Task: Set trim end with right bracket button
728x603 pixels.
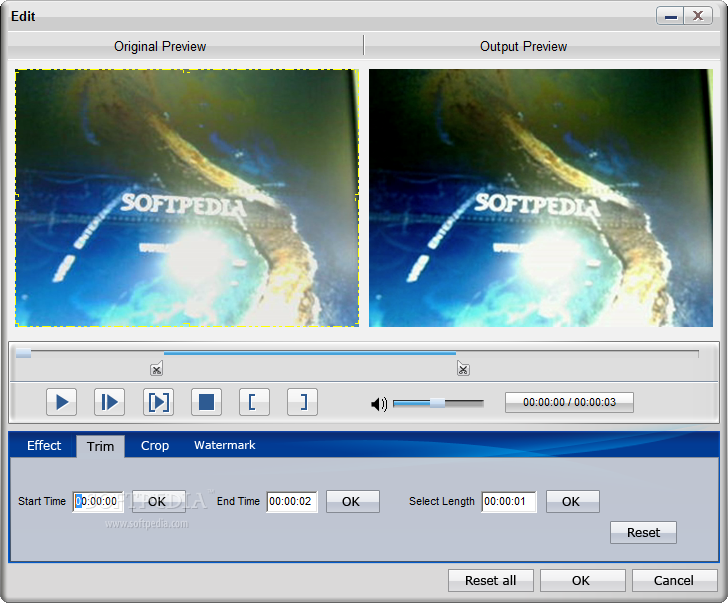Action: pos(302,402)
